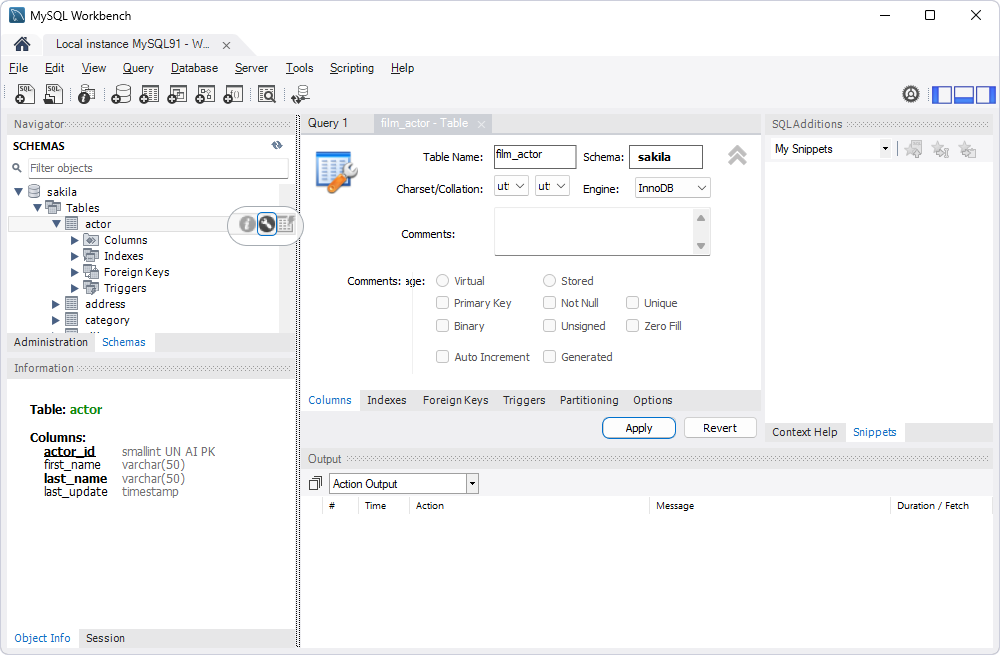
Task: Enable the Zero Fill checkbox
Action: tap(632, 325)
